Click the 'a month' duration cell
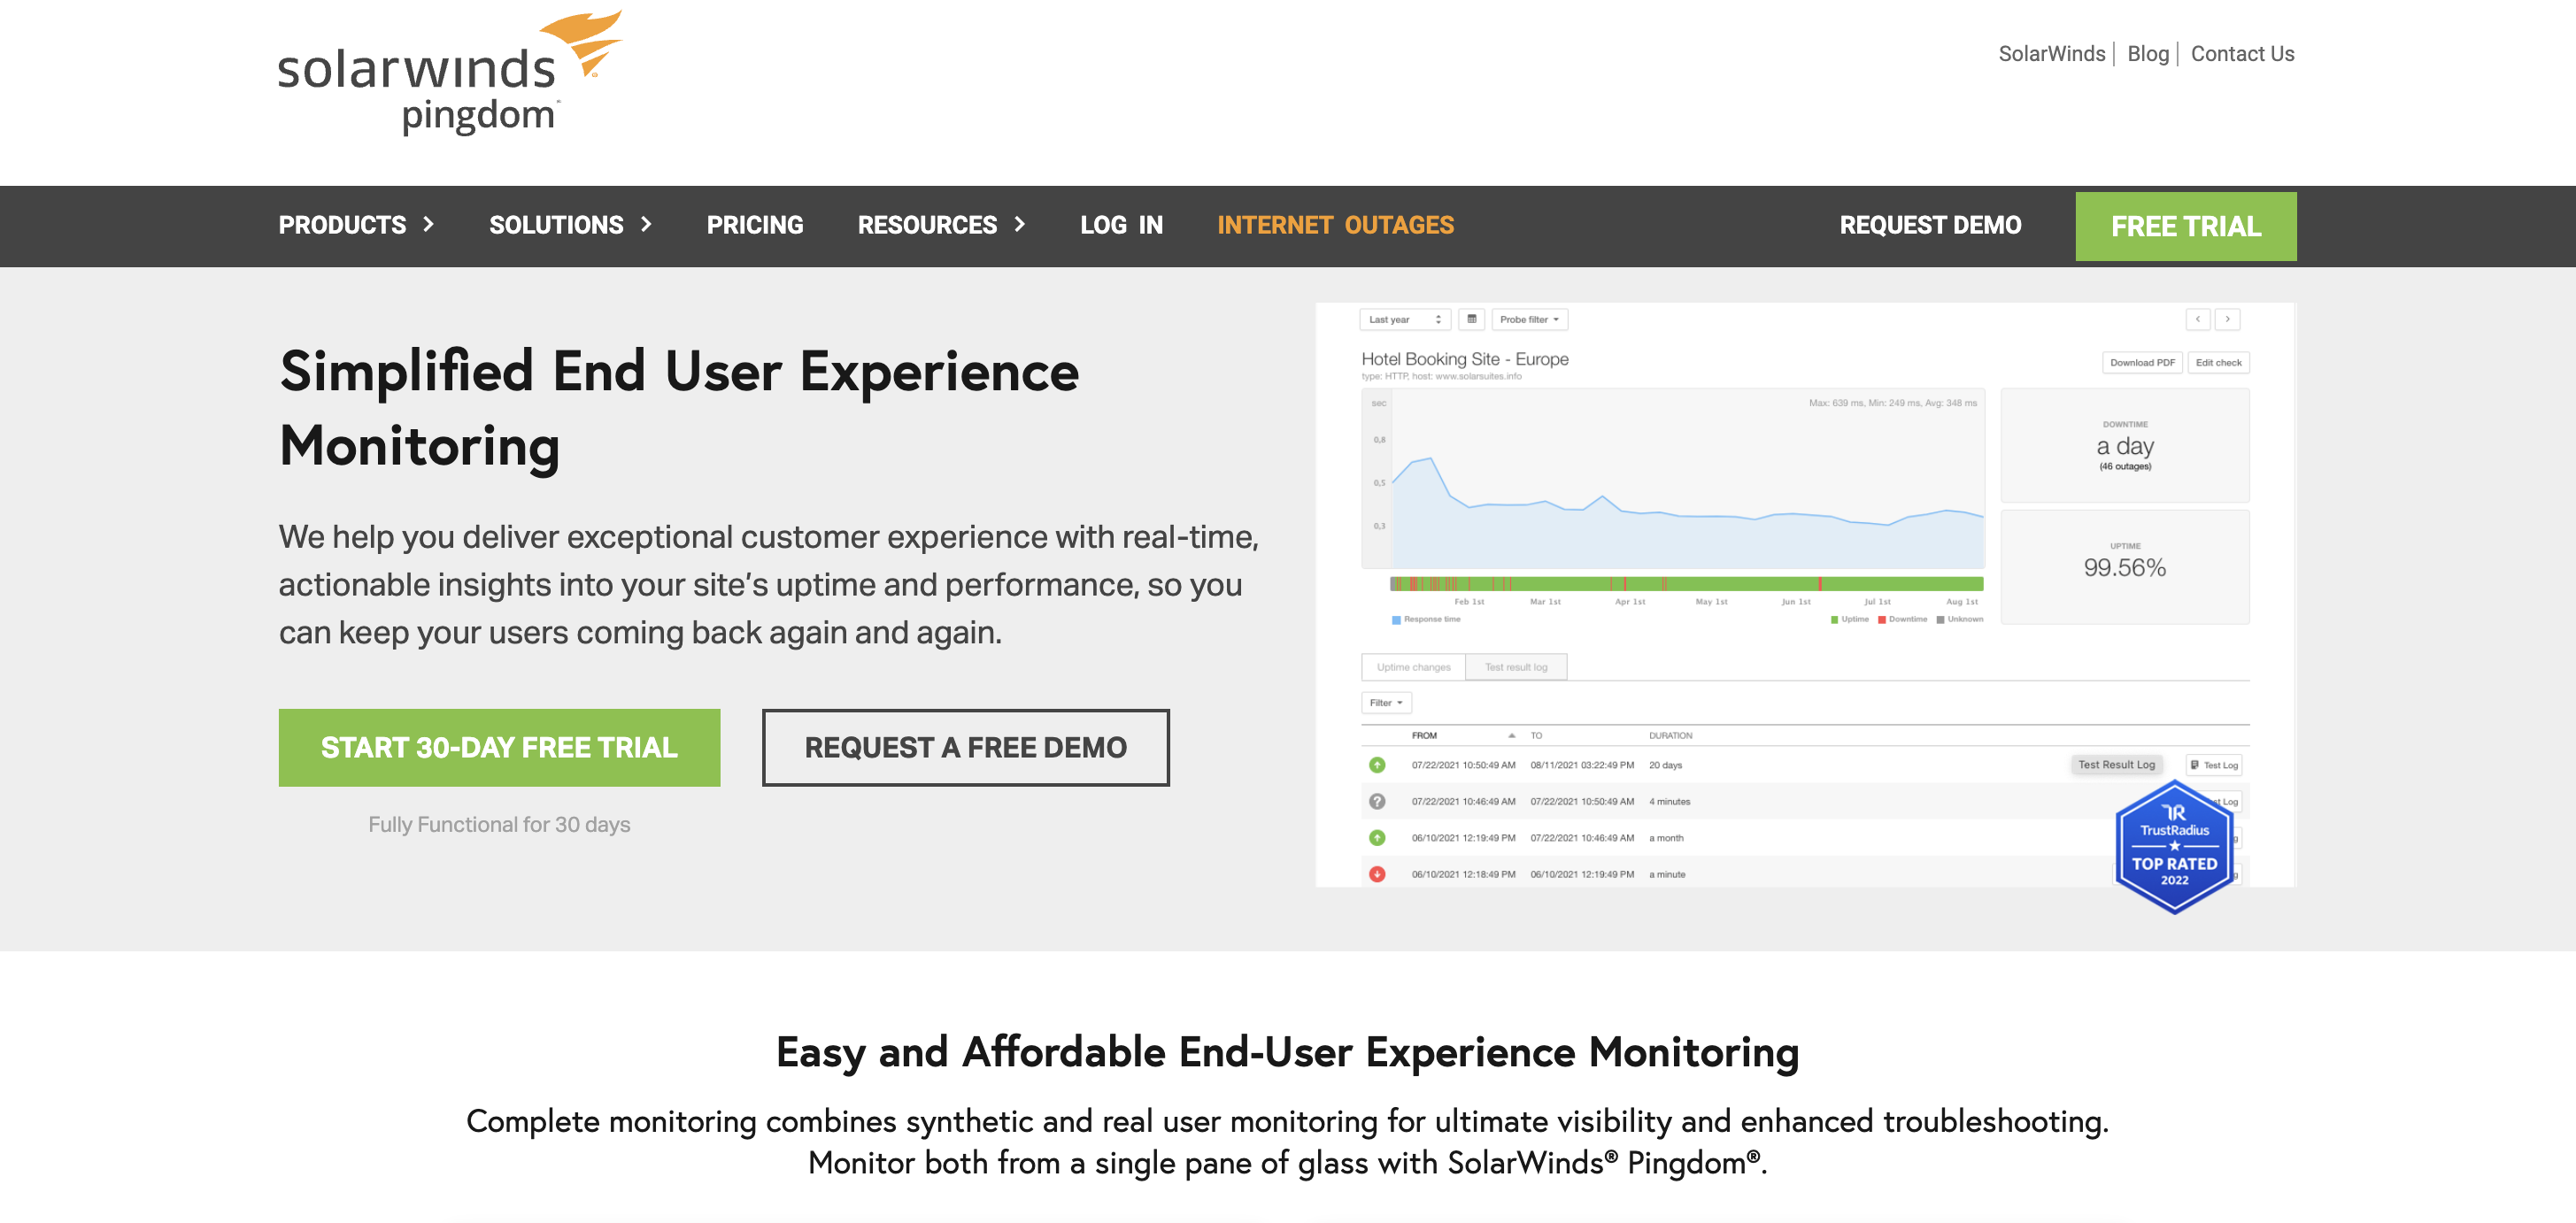The image size is (2576, 1223). (x=1666, y=838)
